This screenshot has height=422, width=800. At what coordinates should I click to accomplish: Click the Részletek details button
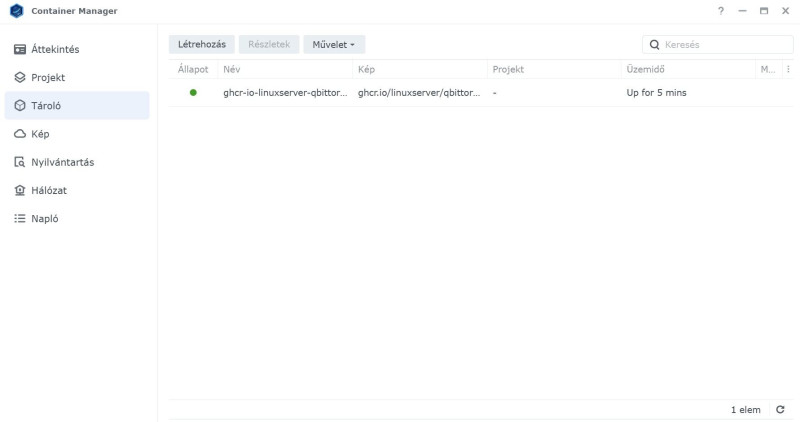pyautogui.click(x=269, y=44)
